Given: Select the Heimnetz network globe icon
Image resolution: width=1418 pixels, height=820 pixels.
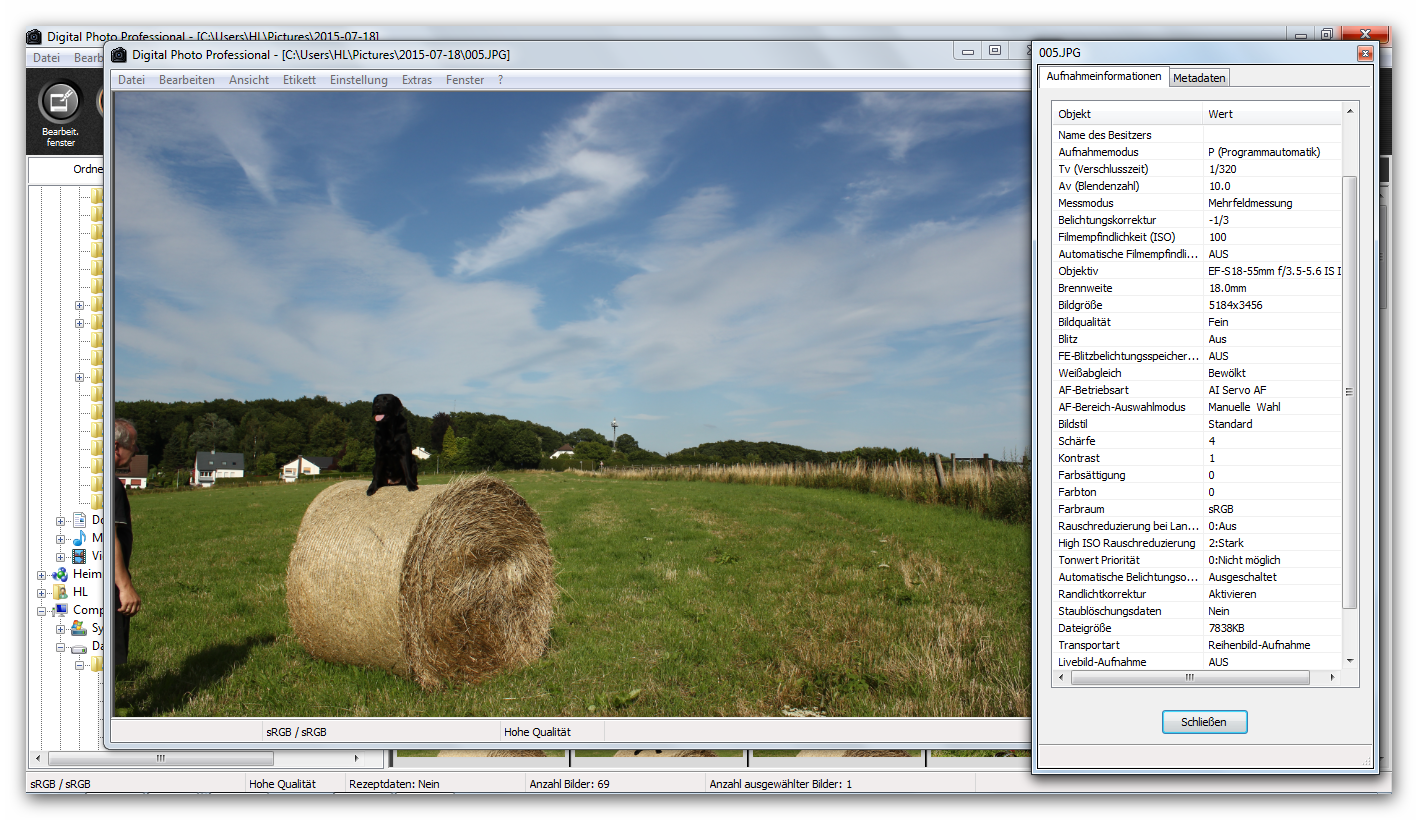Looking at the screenshot, I should pyautogui.click(x=60, y=574).
